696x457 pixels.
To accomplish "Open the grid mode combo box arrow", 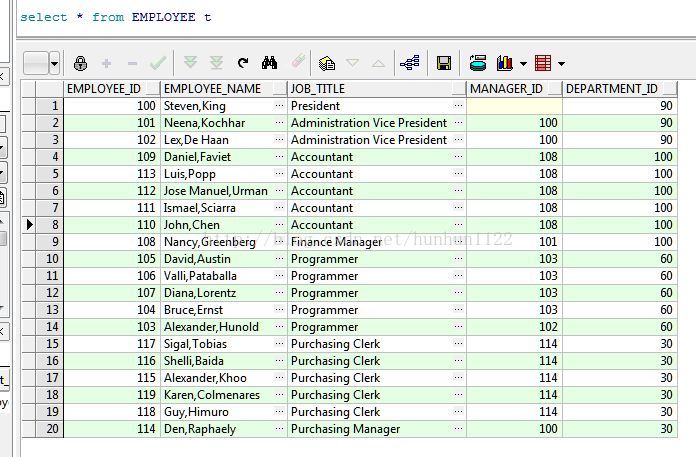I will pyautogui.click(x=54, y=63).
